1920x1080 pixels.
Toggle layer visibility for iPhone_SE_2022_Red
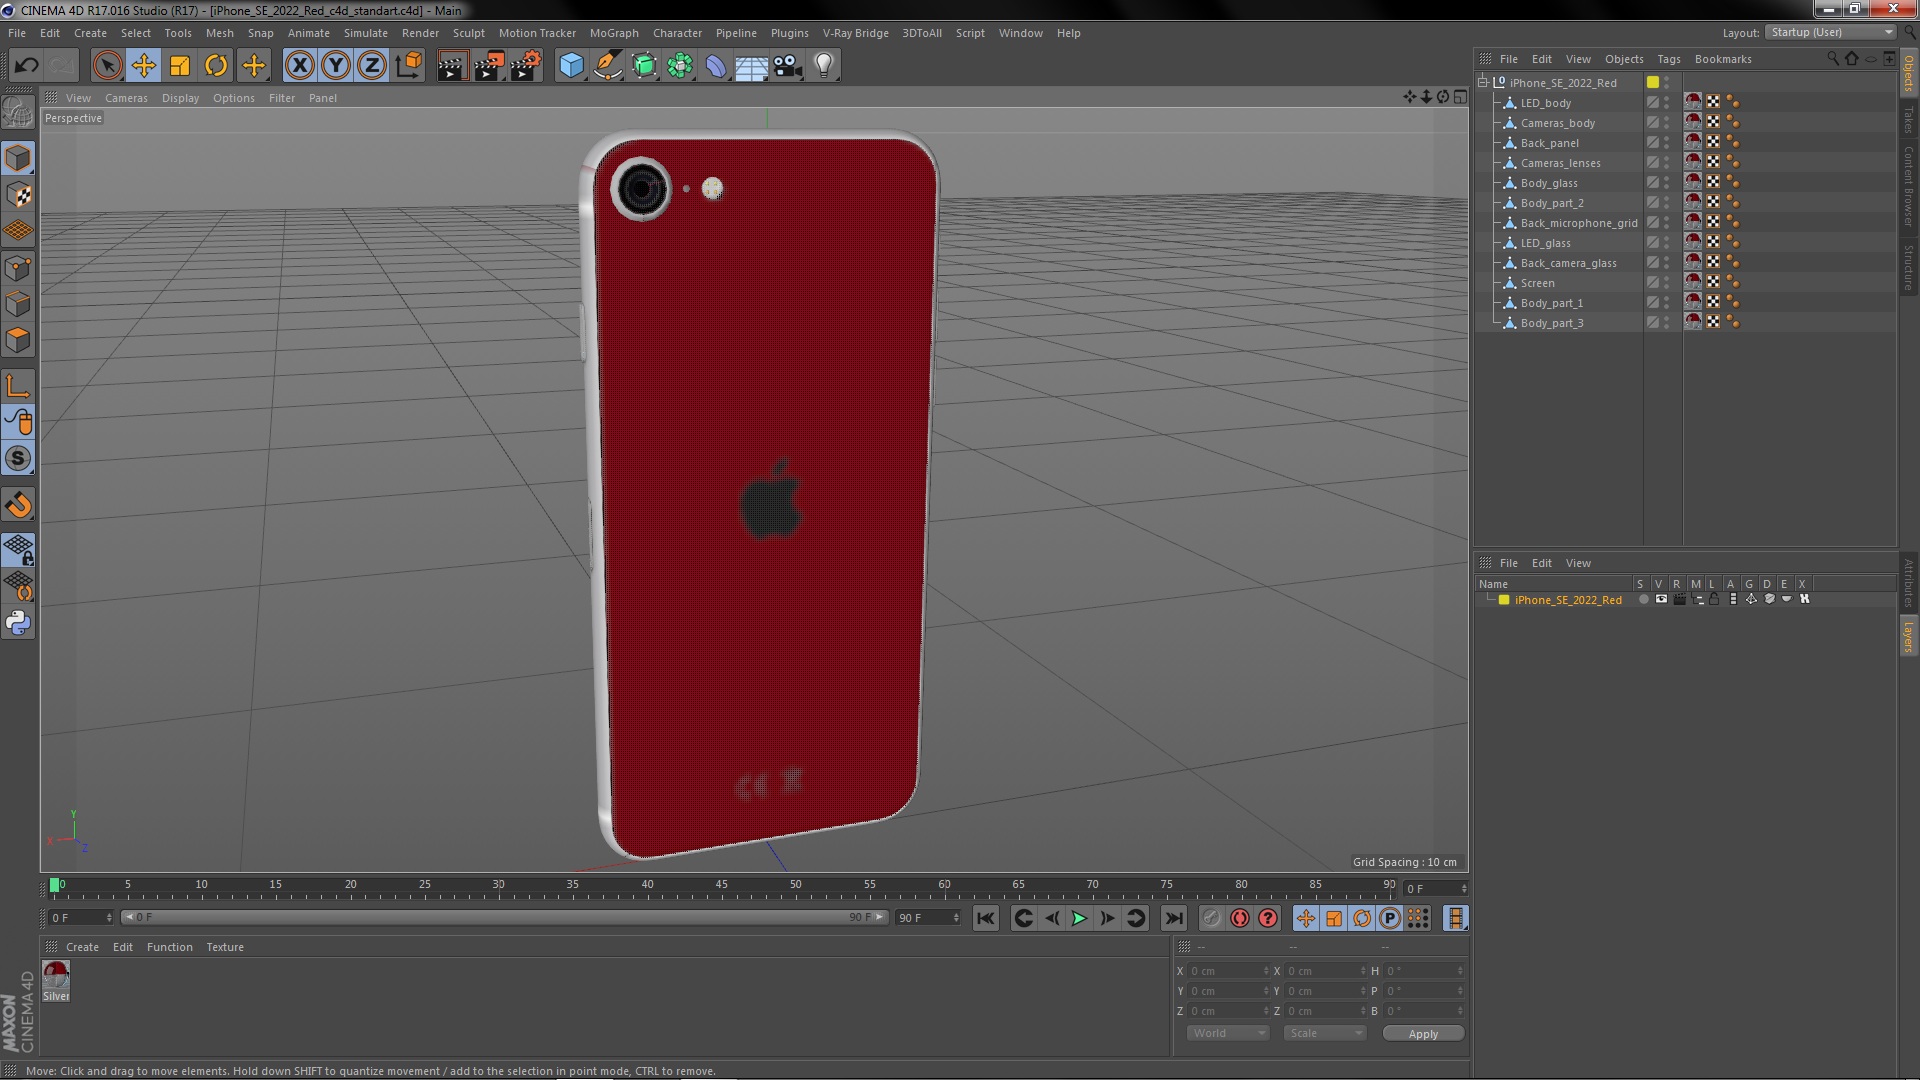(1661, 599)
